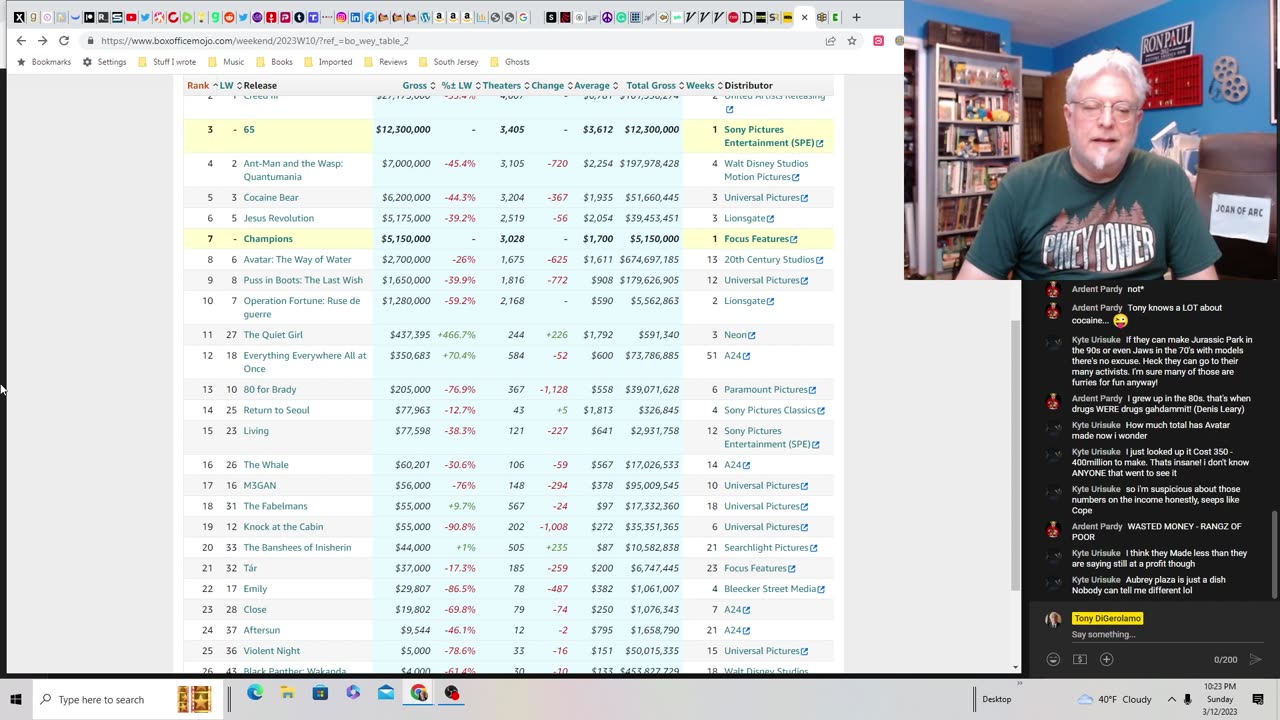The width and height of the screenshot is (1280, 720).
Task: Send the chat message arrow
Action: click(x=1256, y=659)
